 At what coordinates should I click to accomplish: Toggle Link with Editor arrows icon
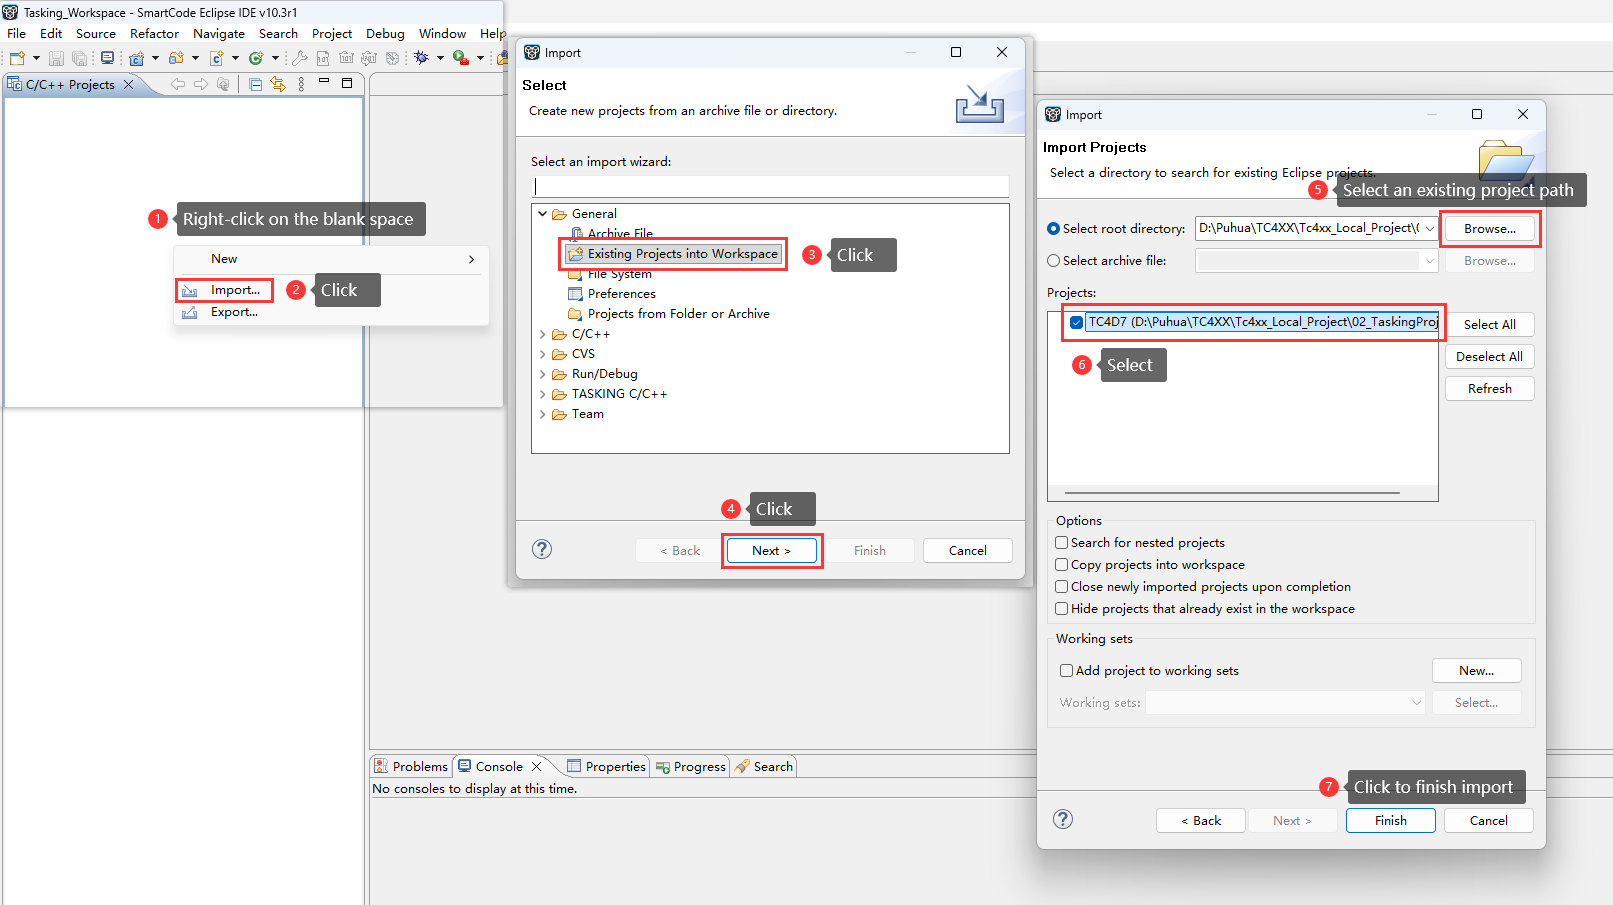tap(278, 85)
